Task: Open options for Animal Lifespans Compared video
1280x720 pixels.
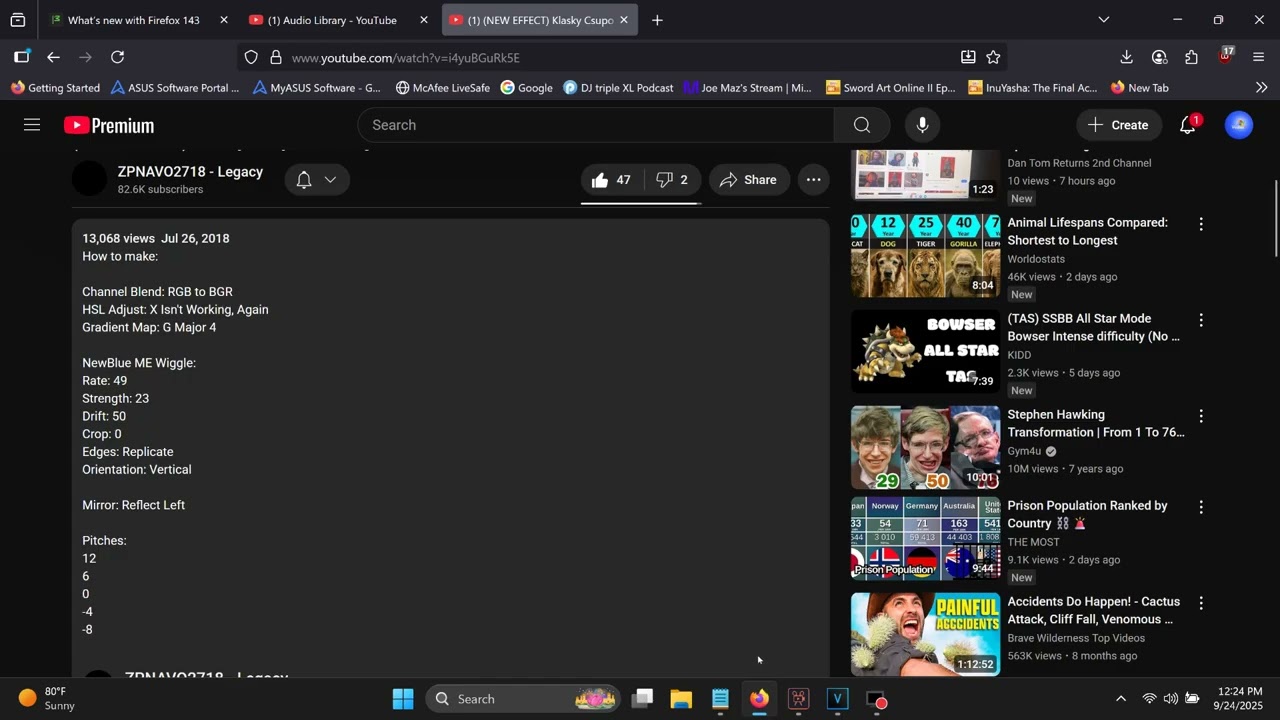Action: pyautogui.click(x=1201, y=224)
